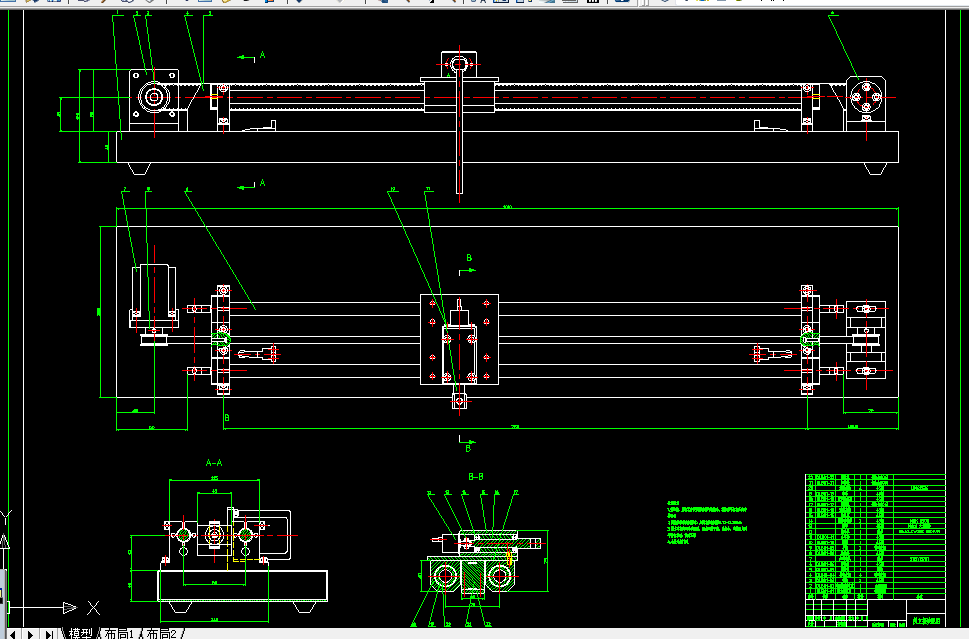Pick the hatched slider block in B-B view
This screenshot has height=639, width=969.
coord(473,575)
